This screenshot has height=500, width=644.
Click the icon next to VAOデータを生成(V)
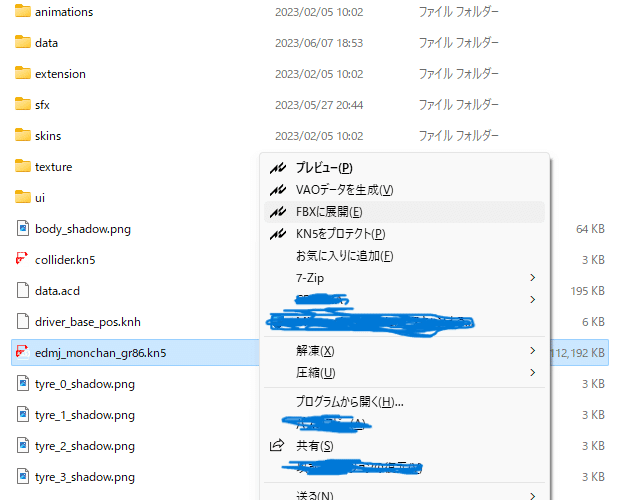(278, 190)
